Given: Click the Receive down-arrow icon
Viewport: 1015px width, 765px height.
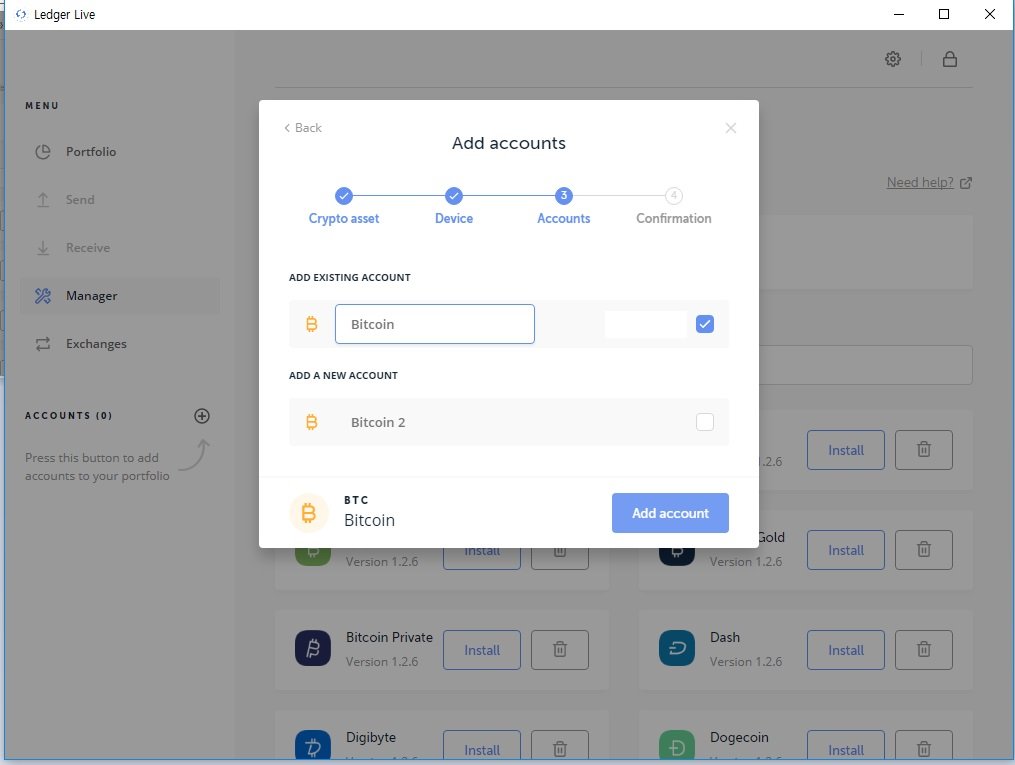Looking at the screenshot, I should tap(43, 248).
